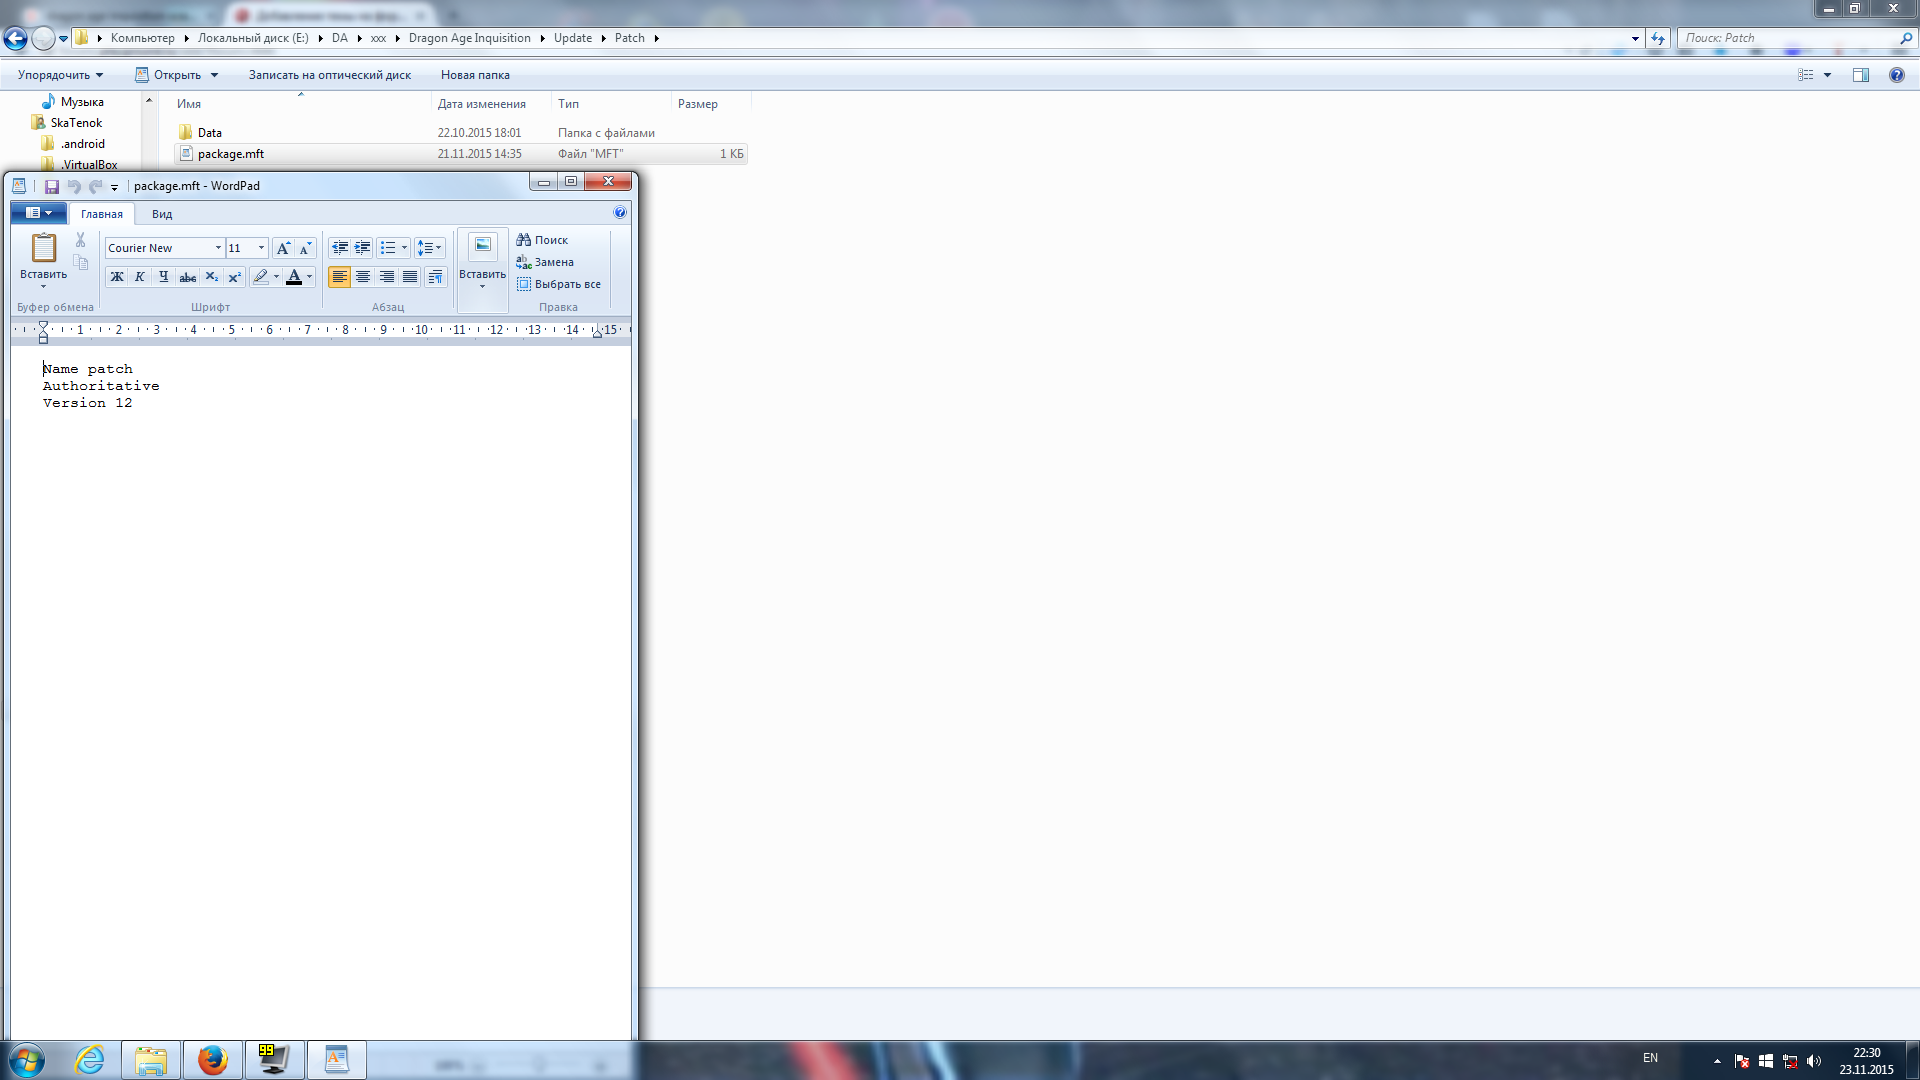Save the document with the floppy icon
1920x1080 pixels.
(x=52, y=186)
